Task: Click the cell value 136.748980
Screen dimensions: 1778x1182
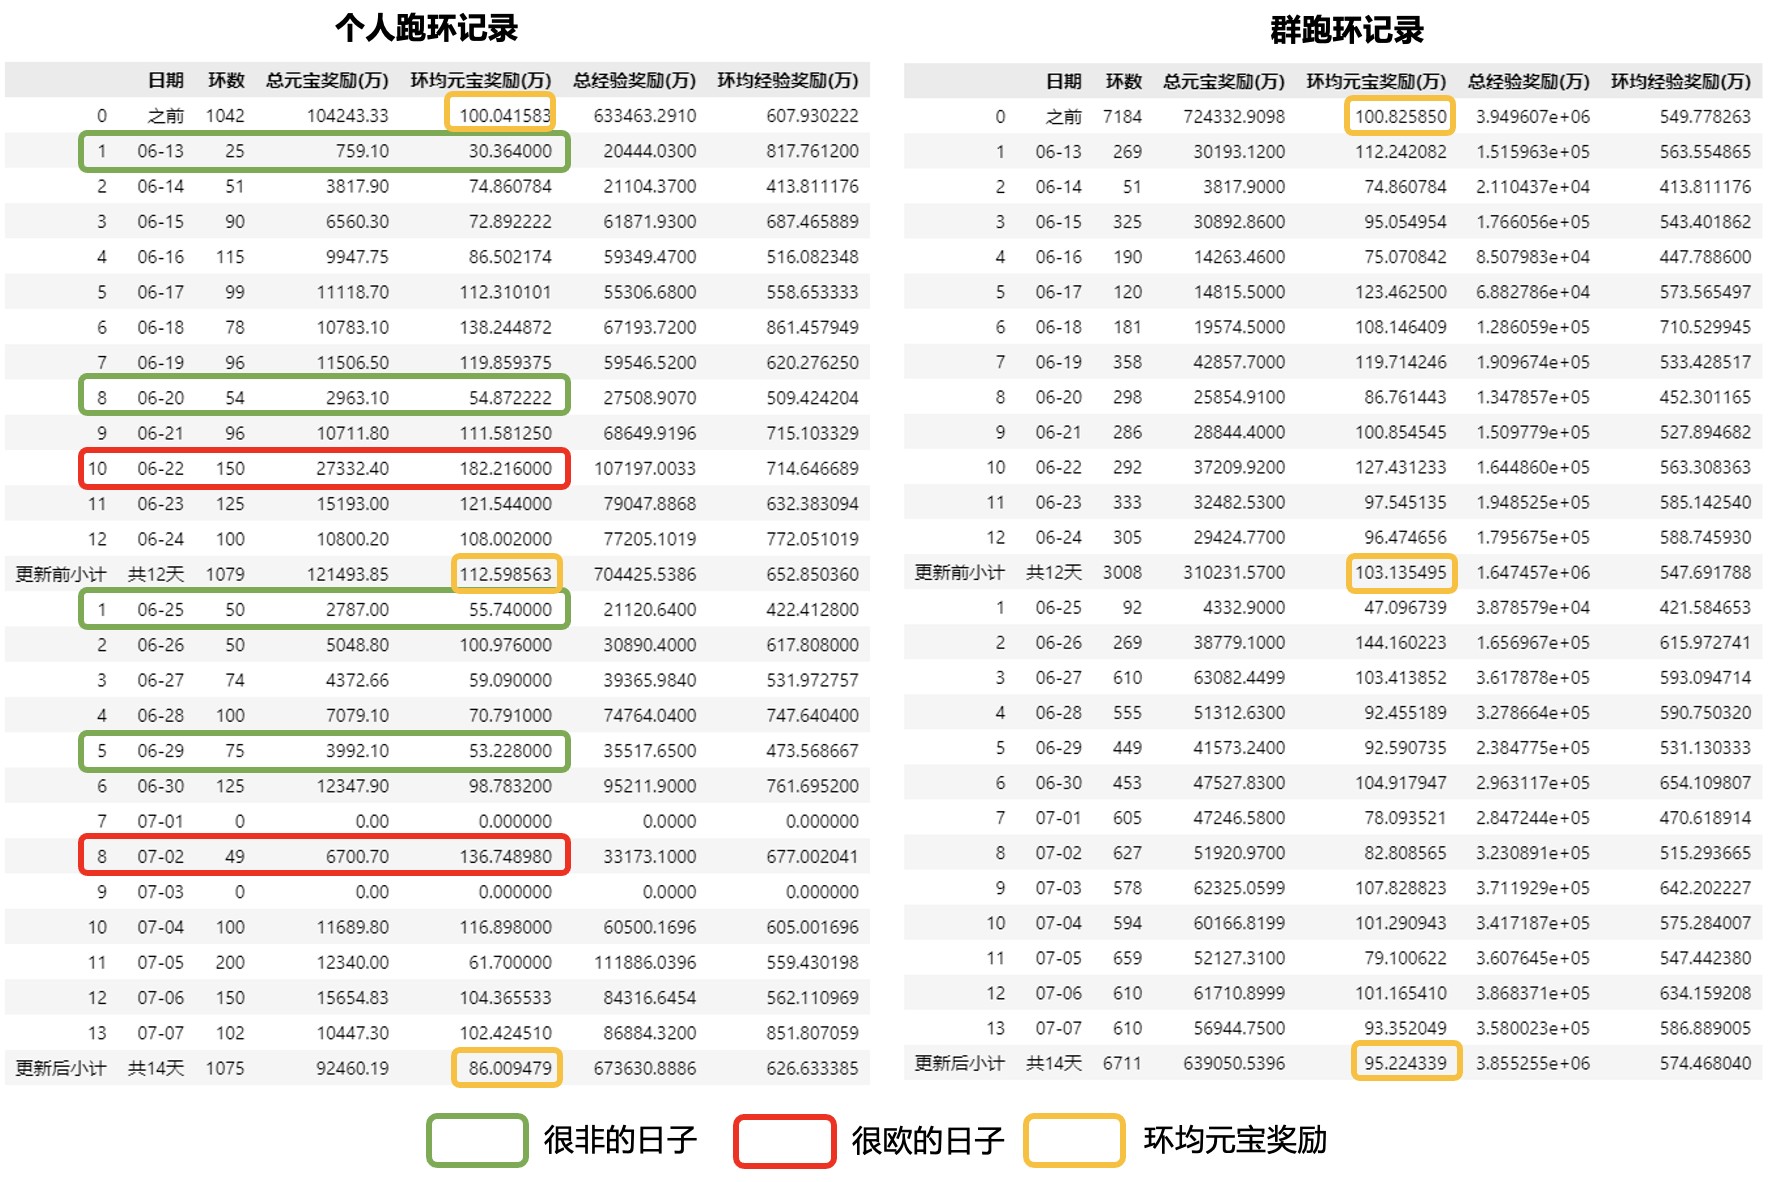Action: [x=505, y=857]
